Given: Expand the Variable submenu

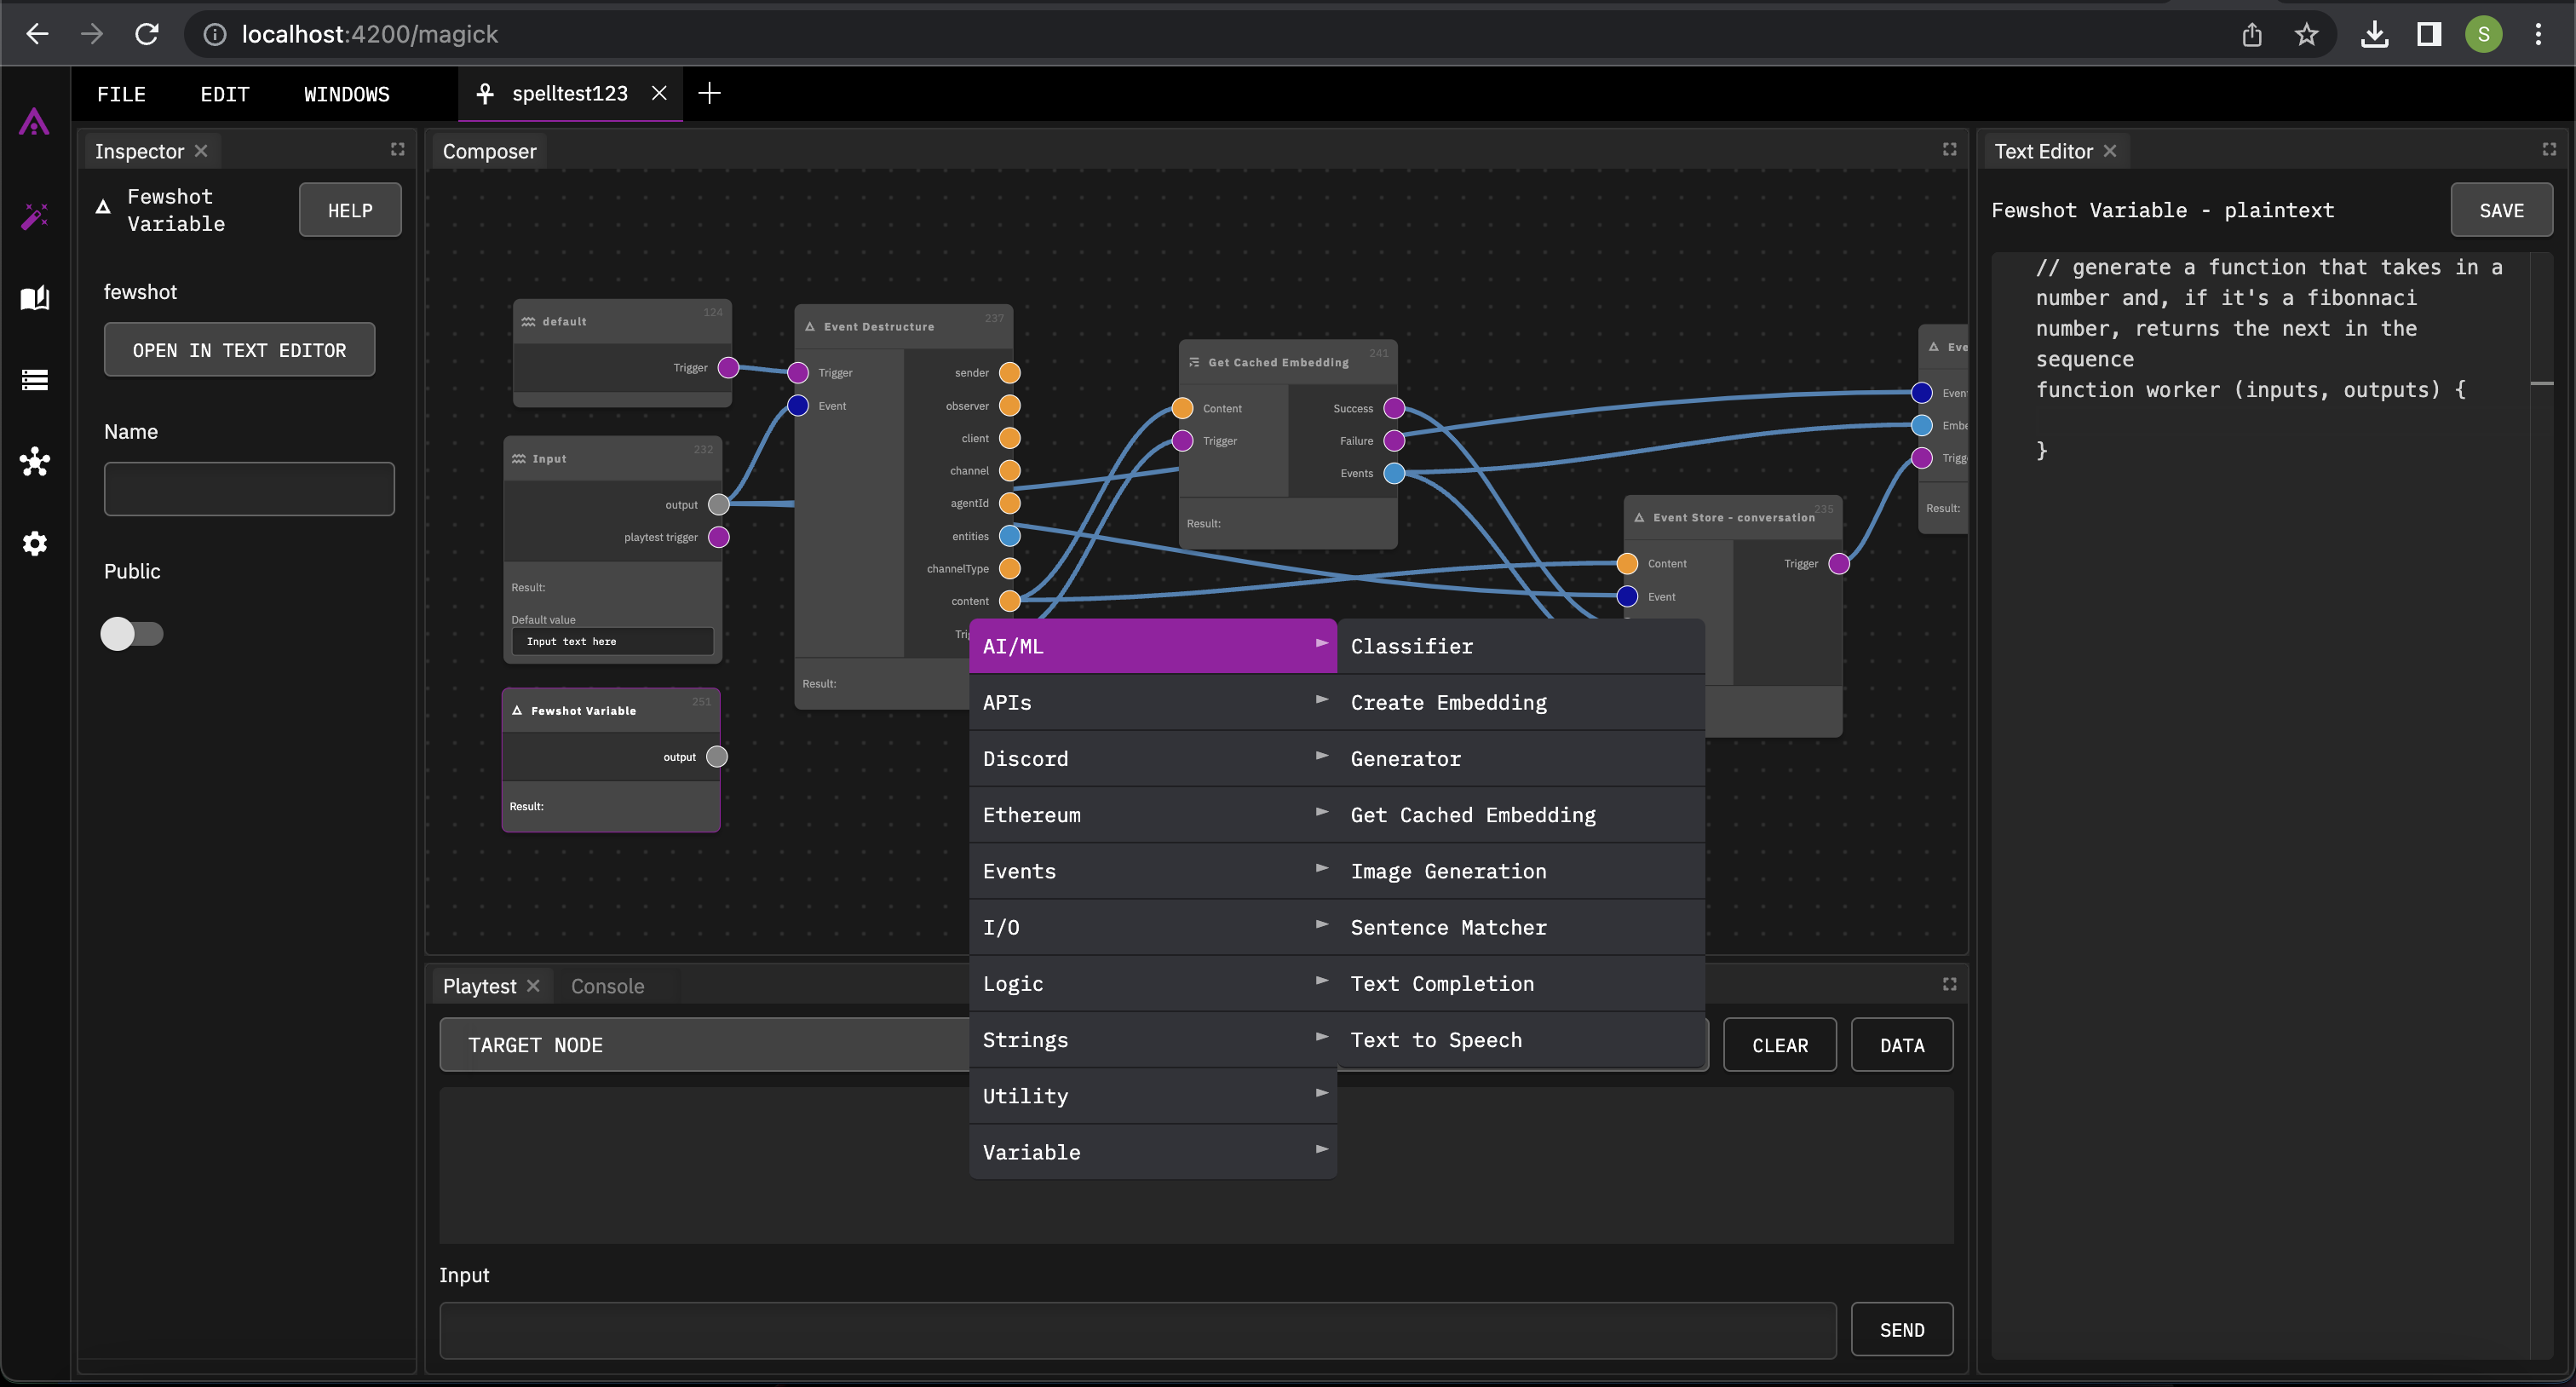Looking at the screenshot, I should click(x=1152, y=1151).
